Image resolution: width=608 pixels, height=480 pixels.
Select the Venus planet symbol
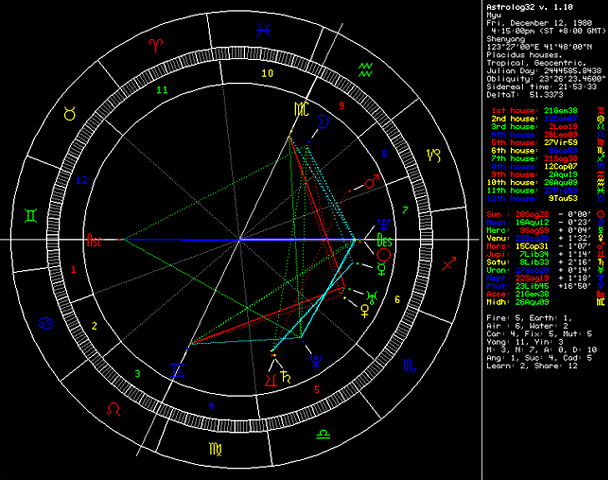[365, 311]
